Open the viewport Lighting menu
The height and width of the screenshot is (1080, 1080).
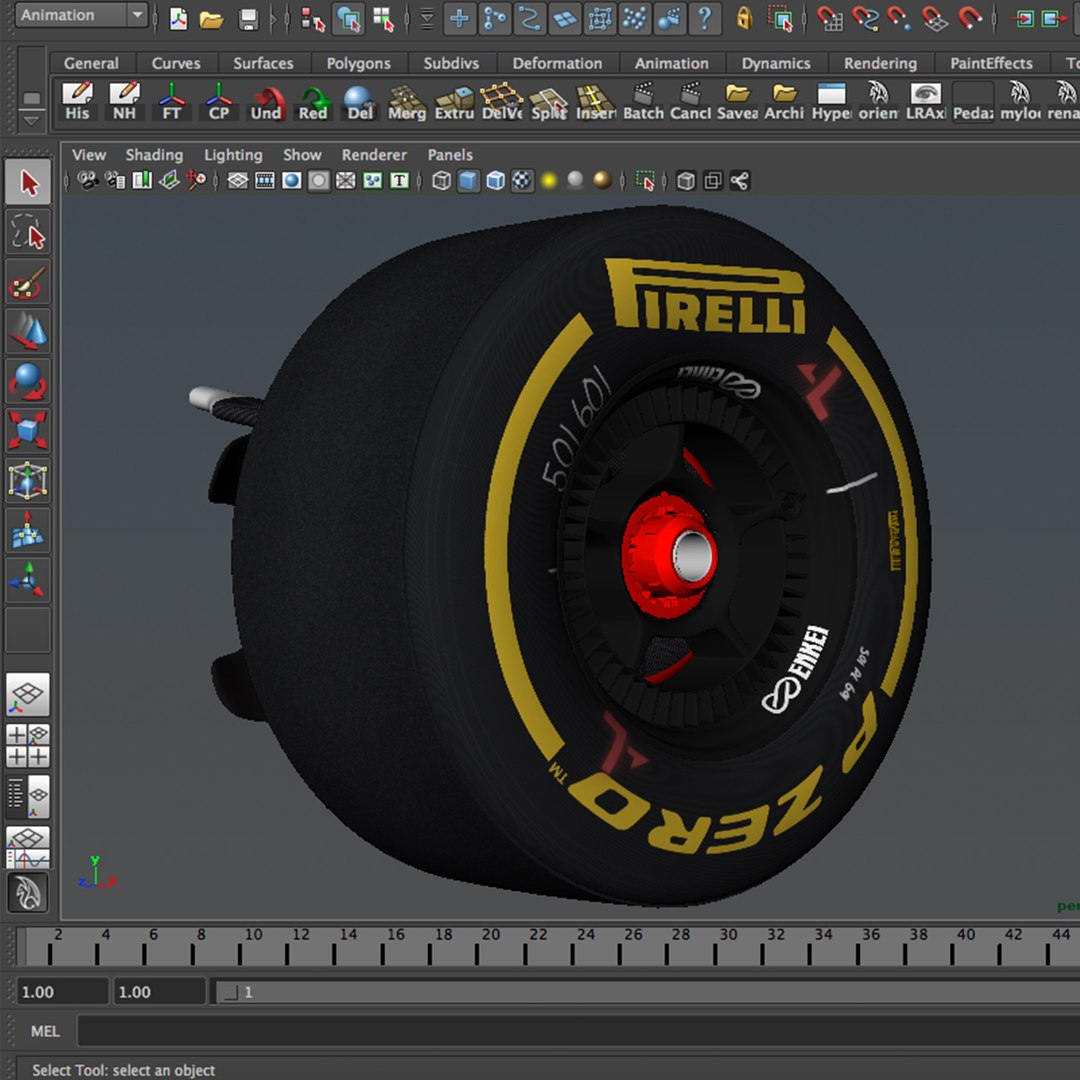233,155
